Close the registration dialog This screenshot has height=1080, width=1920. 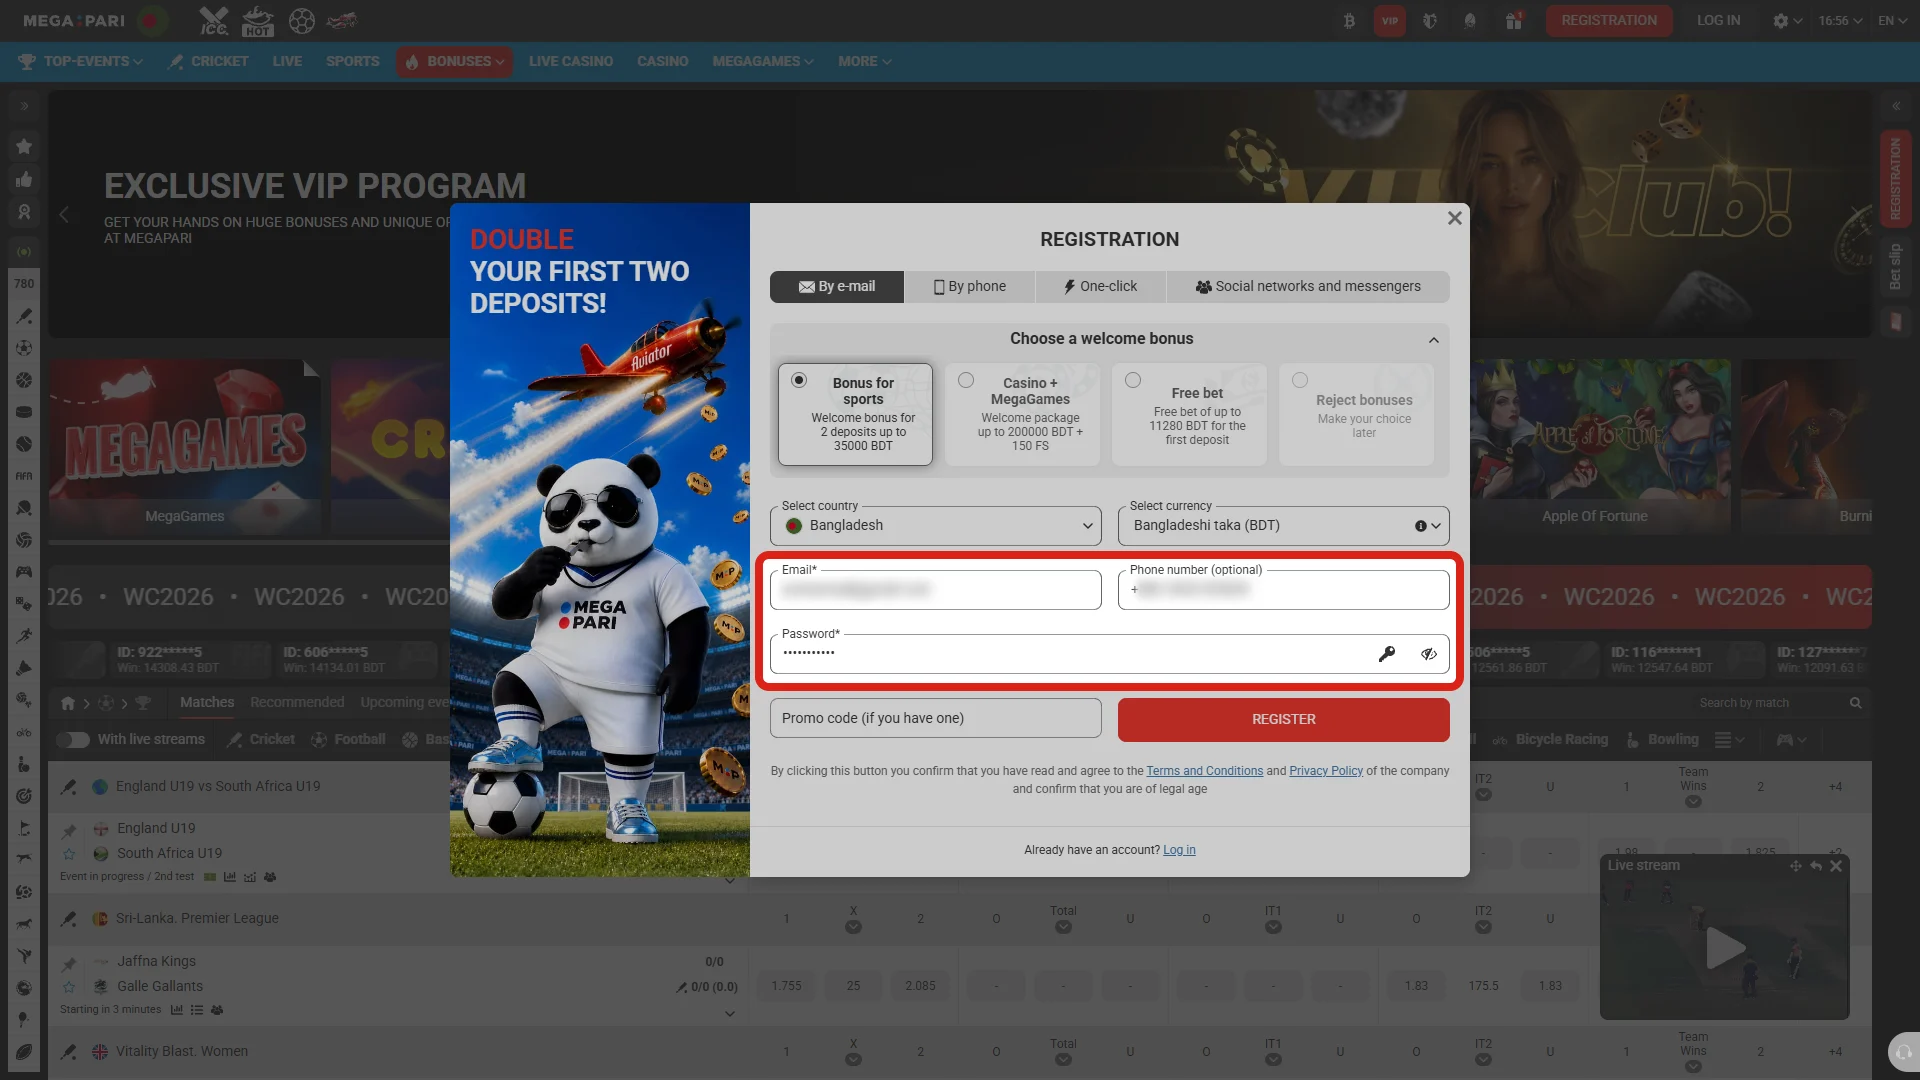point(1455,218)
